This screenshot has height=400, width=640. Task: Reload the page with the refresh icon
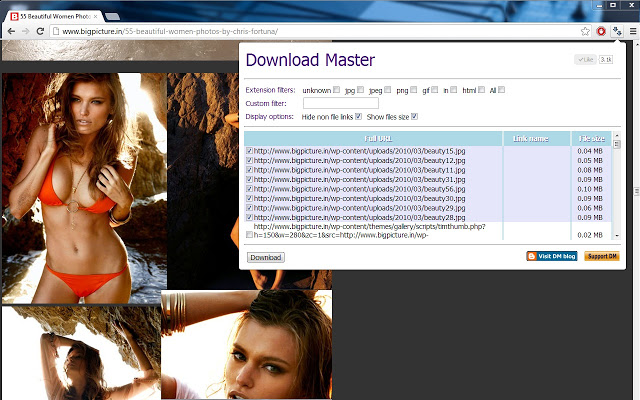coord(40,31)
